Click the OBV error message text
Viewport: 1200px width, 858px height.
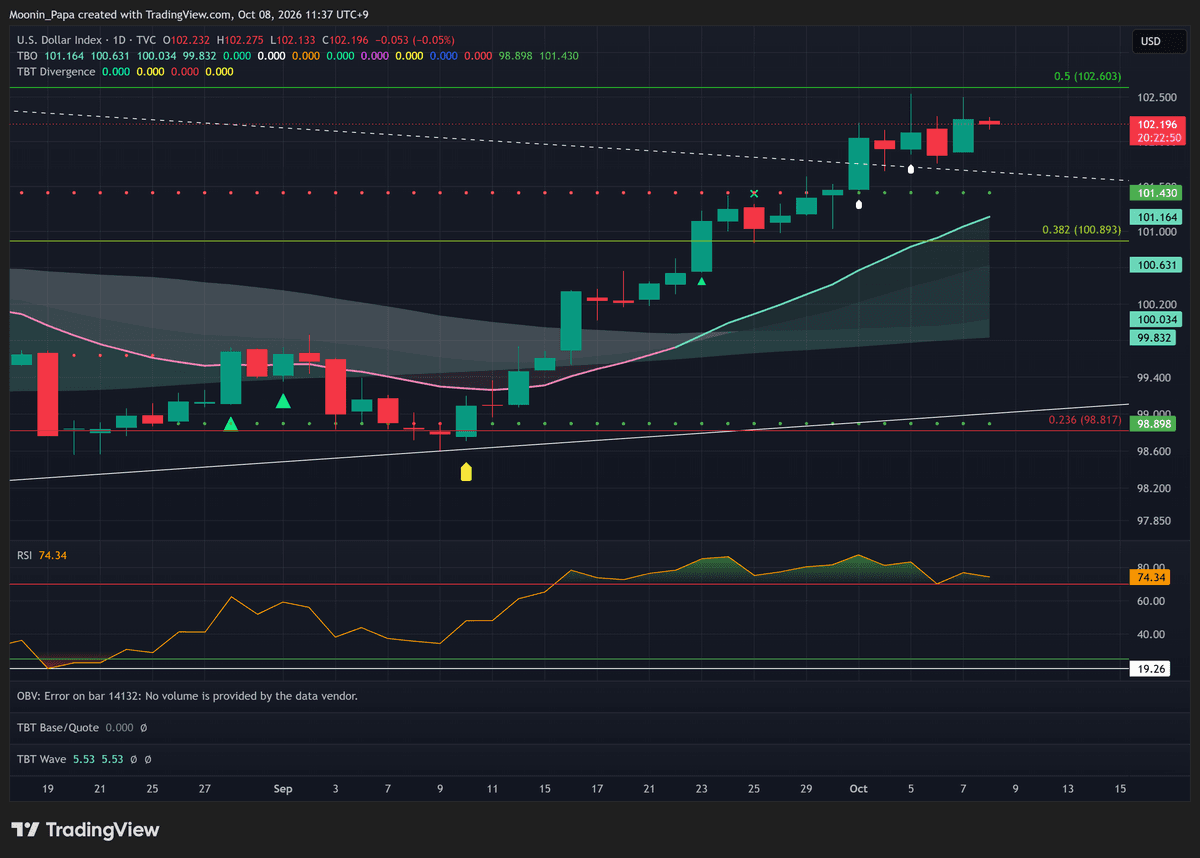tap(187, 696)
